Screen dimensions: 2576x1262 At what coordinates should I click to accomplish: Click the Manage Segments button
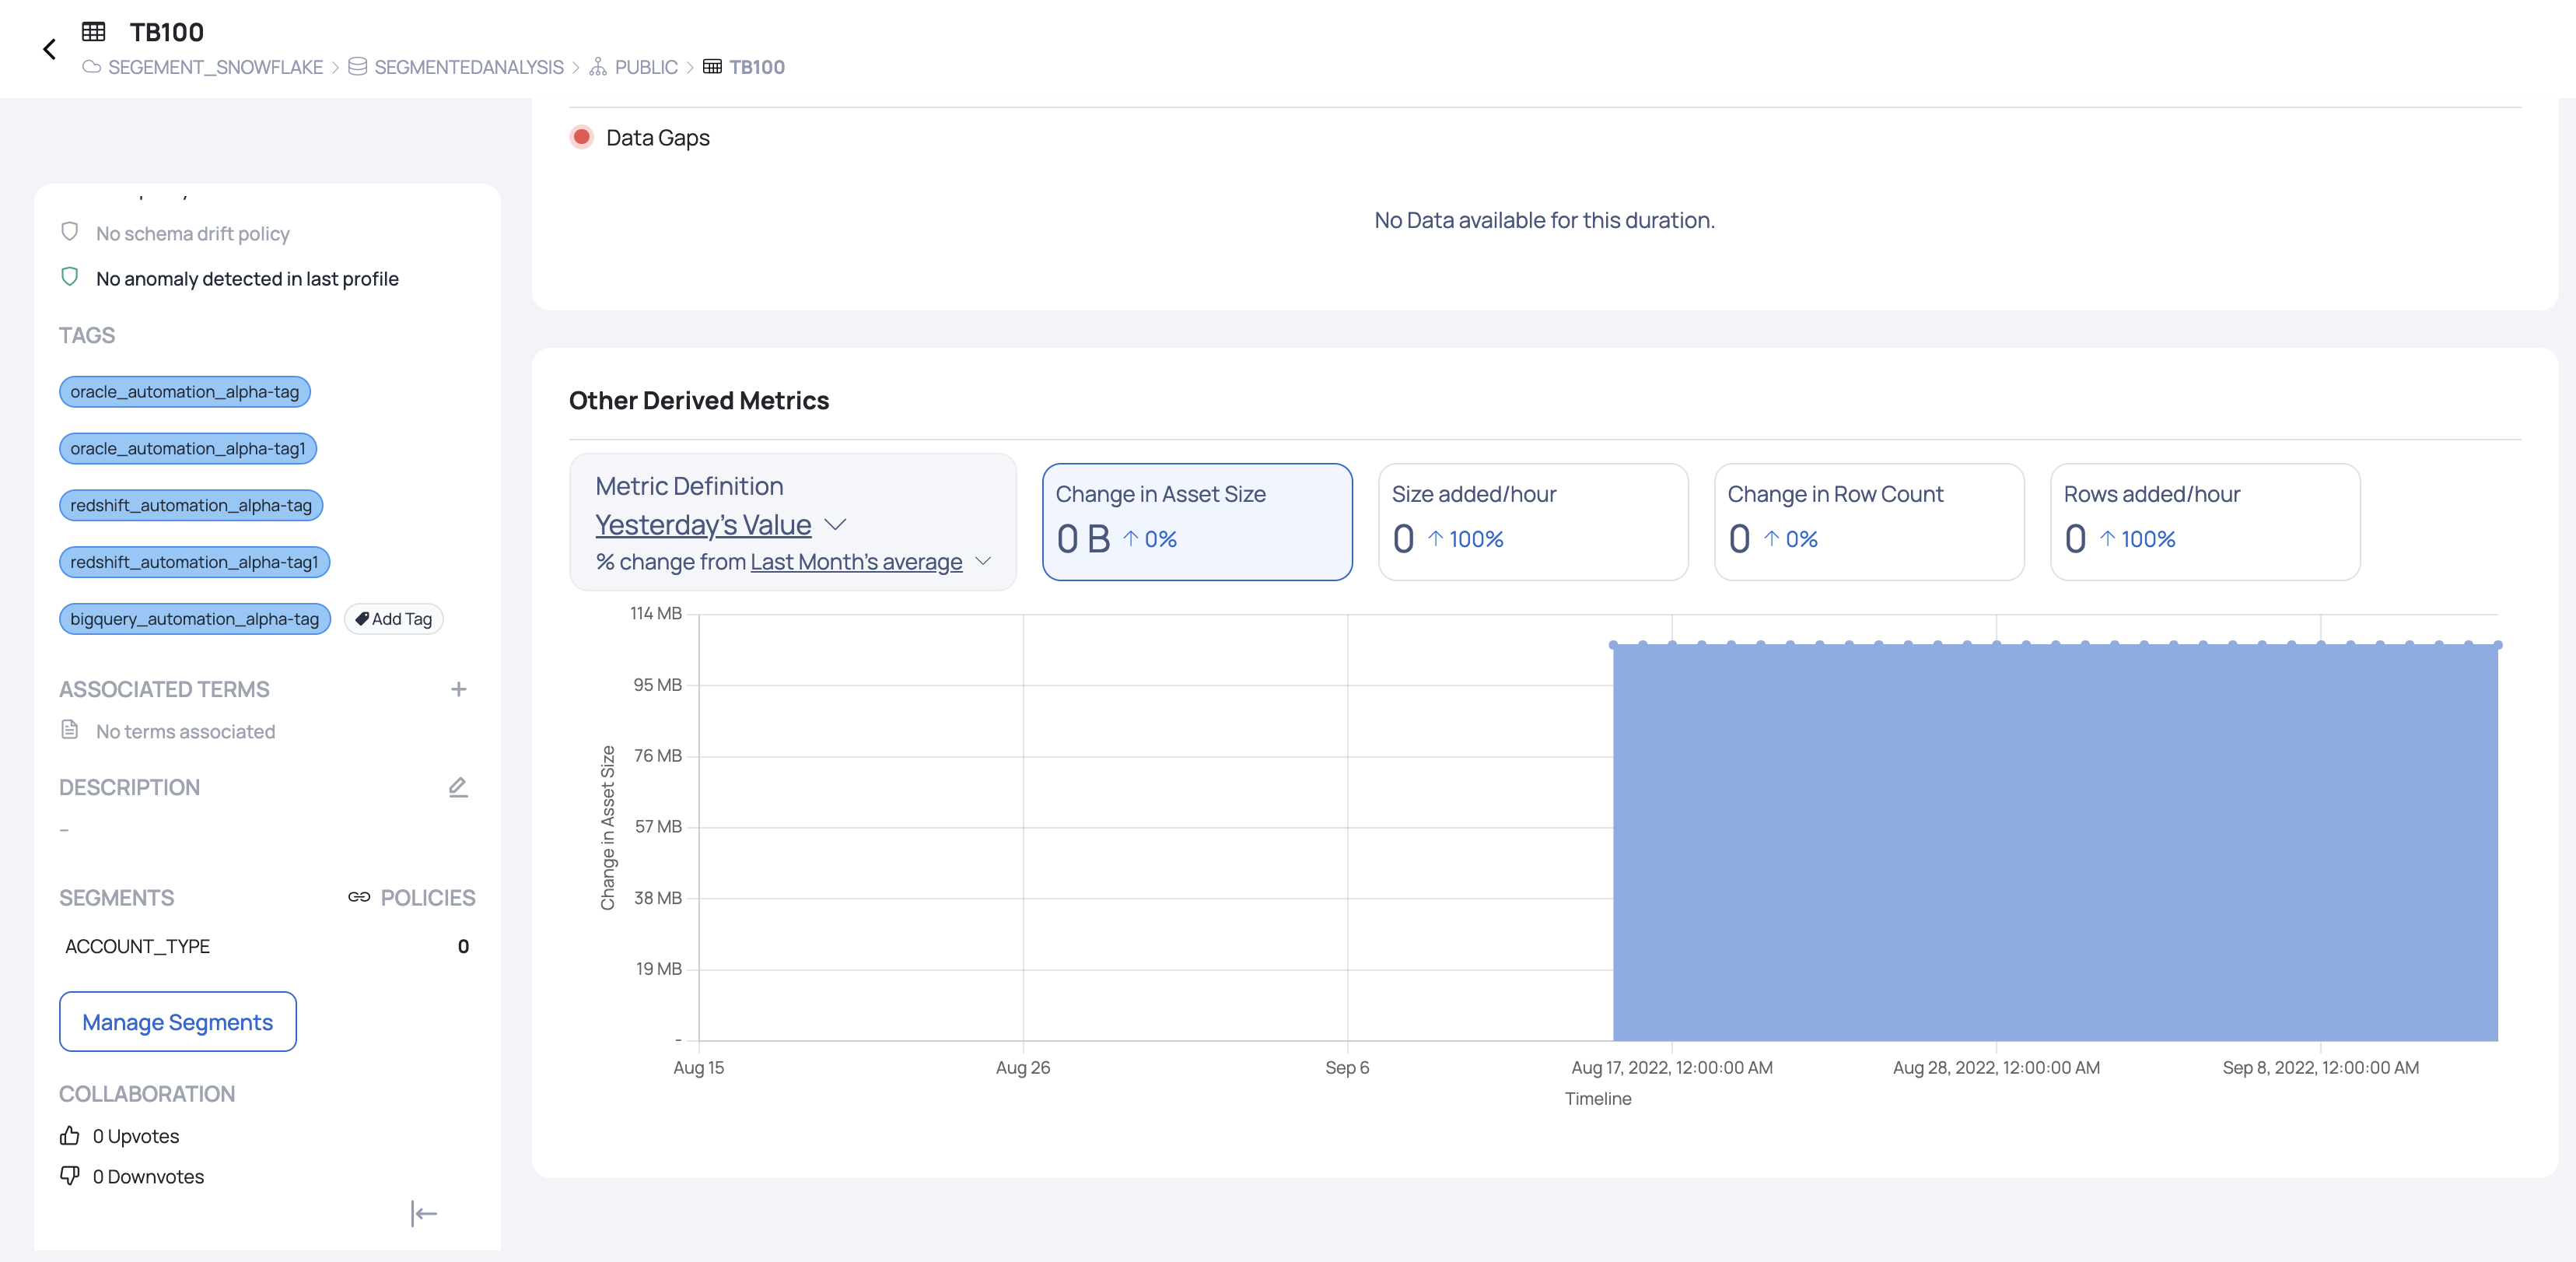[177, 1021]
